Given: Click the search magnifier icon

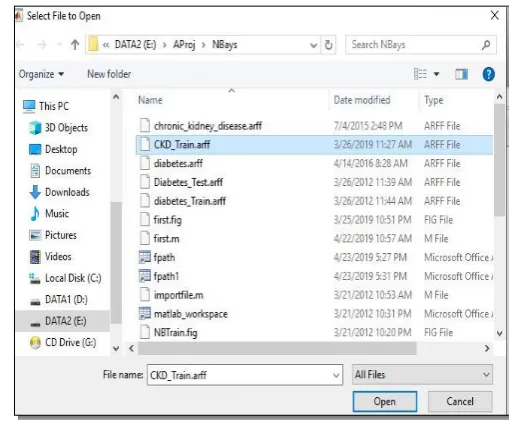Looking at the screenshot, I should tap(486, 45).
